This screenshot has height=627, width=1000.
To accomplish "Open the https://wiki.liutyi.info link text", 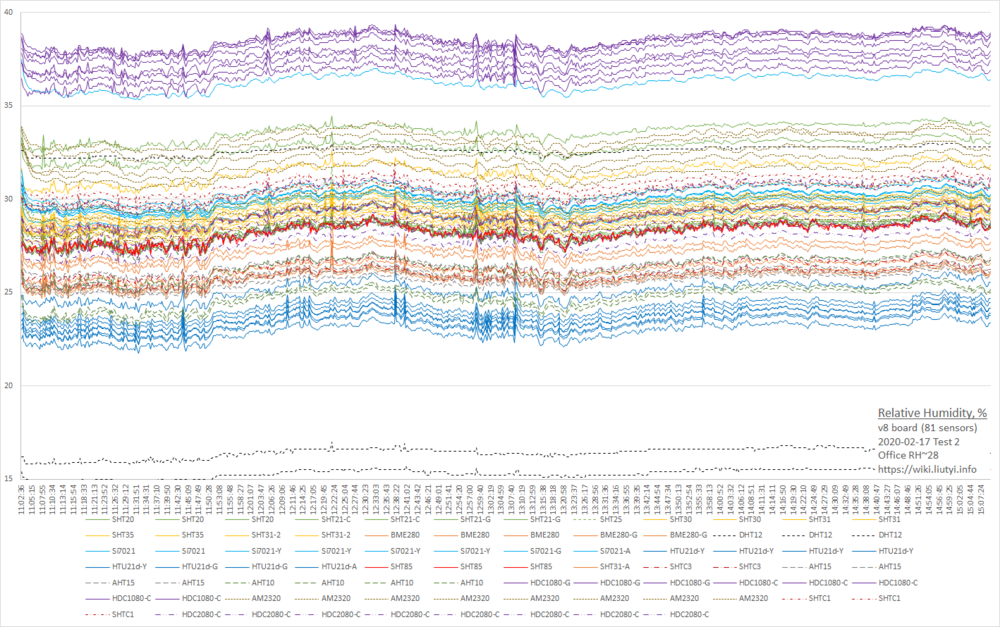I will pos(927,469).
